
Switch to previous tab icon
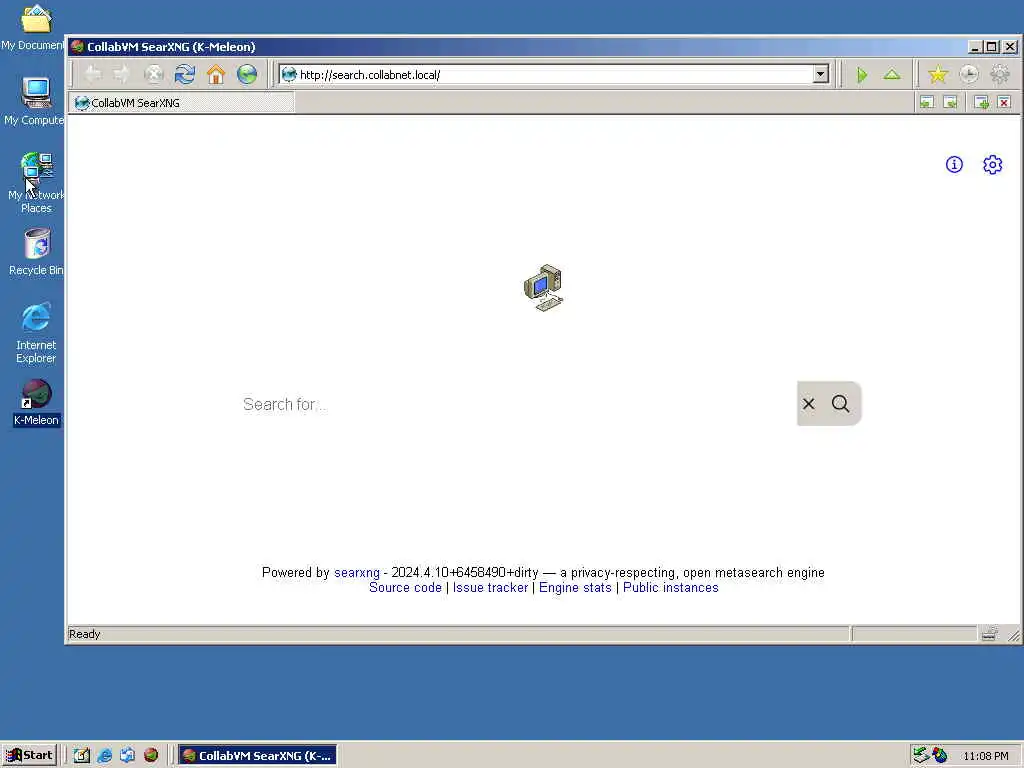coord(927,103)
